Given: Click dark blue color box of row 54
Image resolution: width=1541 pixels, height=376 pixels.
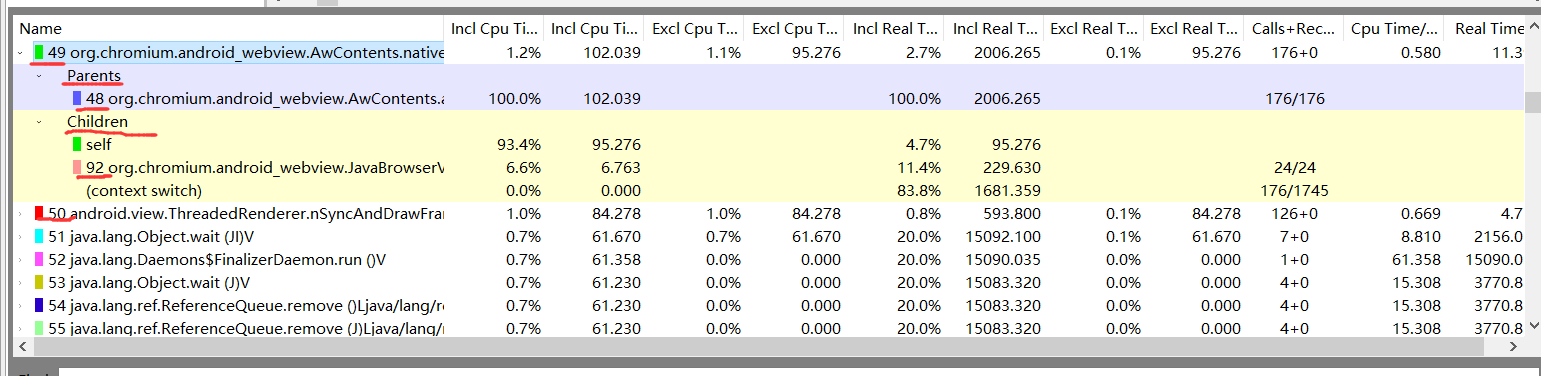Looking at the screenshot, I should (x=38, y=306).
